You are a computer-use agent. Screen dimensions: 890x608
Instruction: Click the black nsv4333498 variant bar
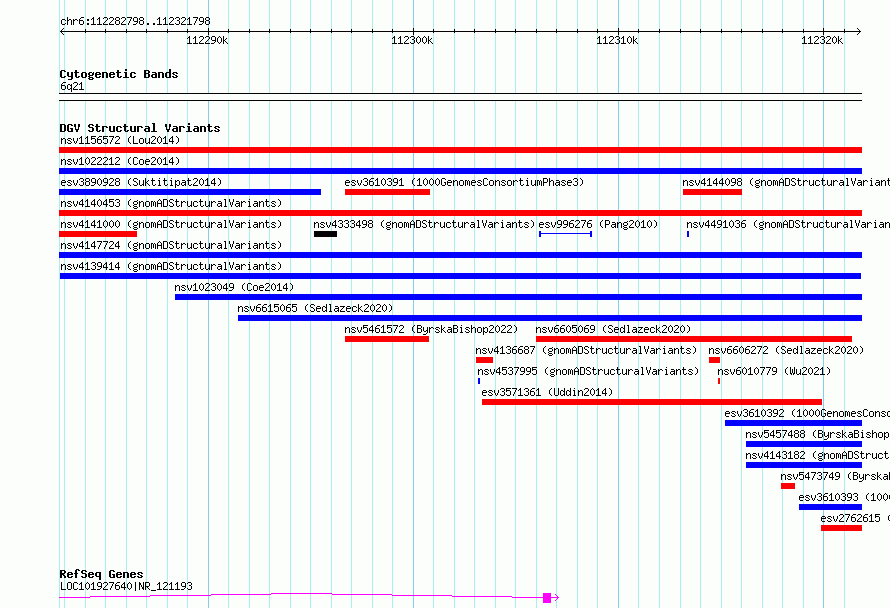325,234
